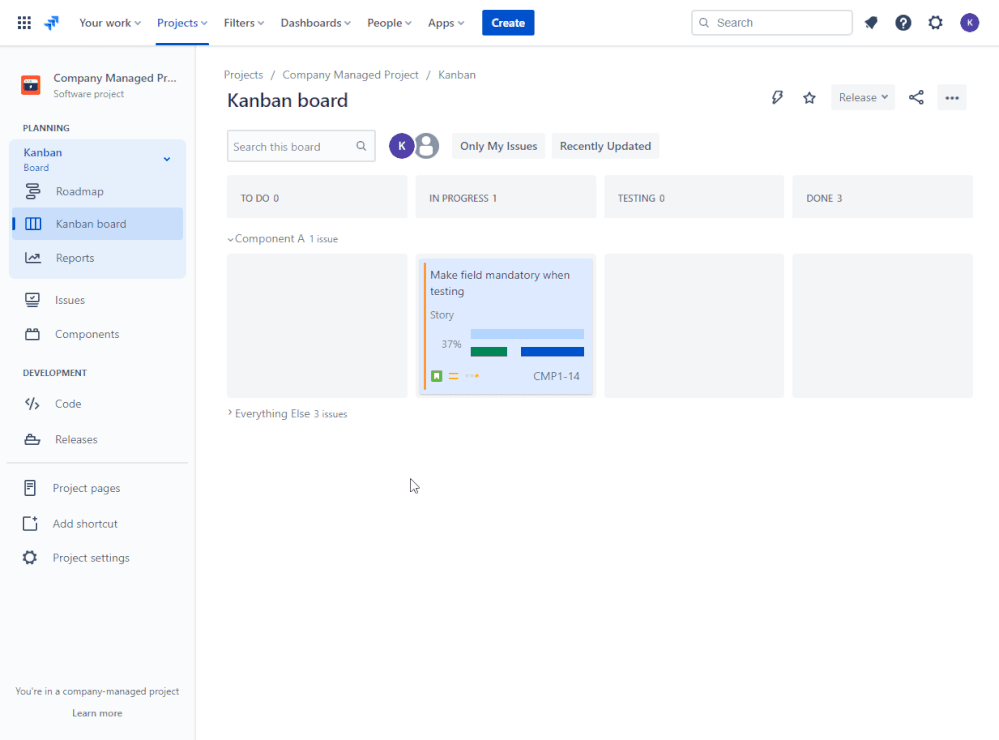
Task: Click the light blue progress bar on card
Action: pyautogui.click(x=527, y=334)
